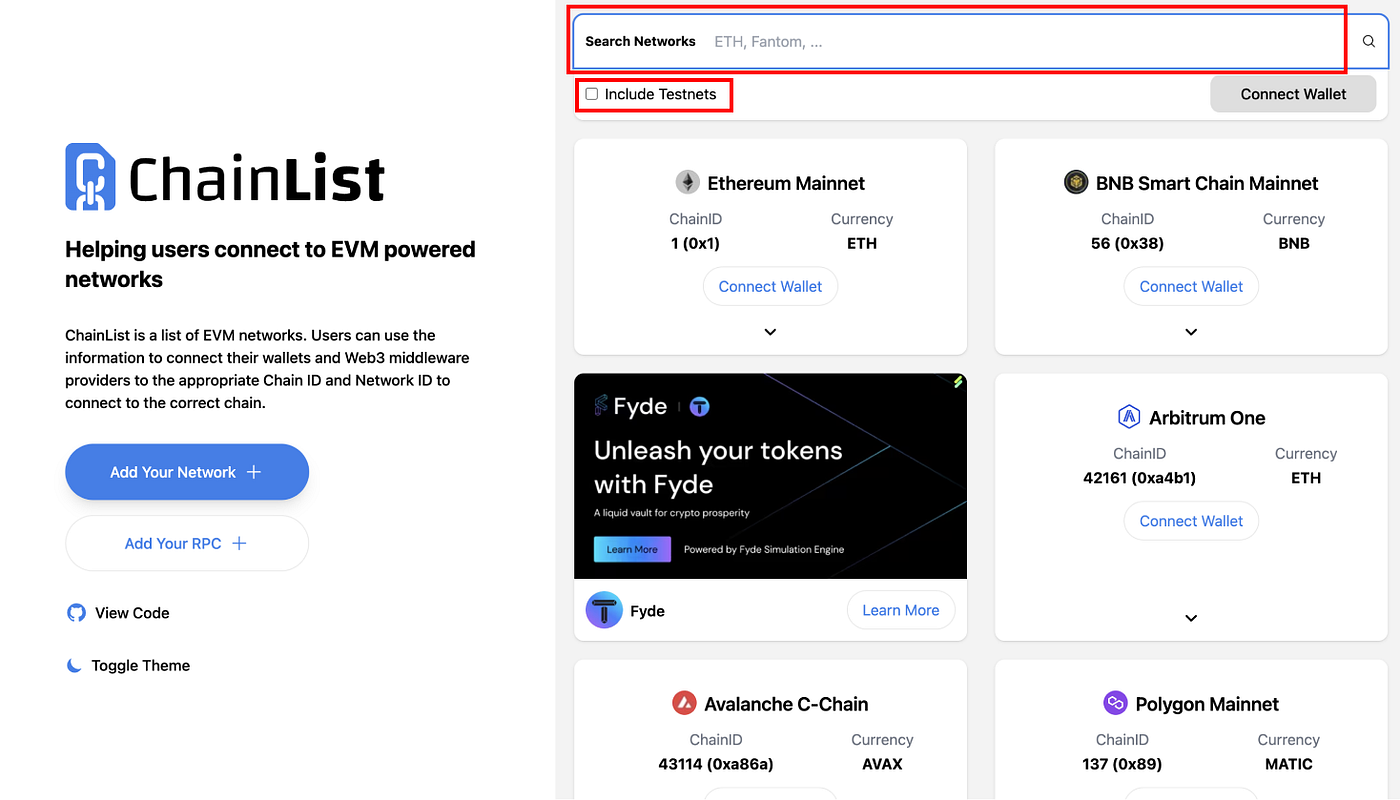Viewport: 1400px width, 800px height.
Task: Click the Toggle Theme option
Action: pos(128,665)
